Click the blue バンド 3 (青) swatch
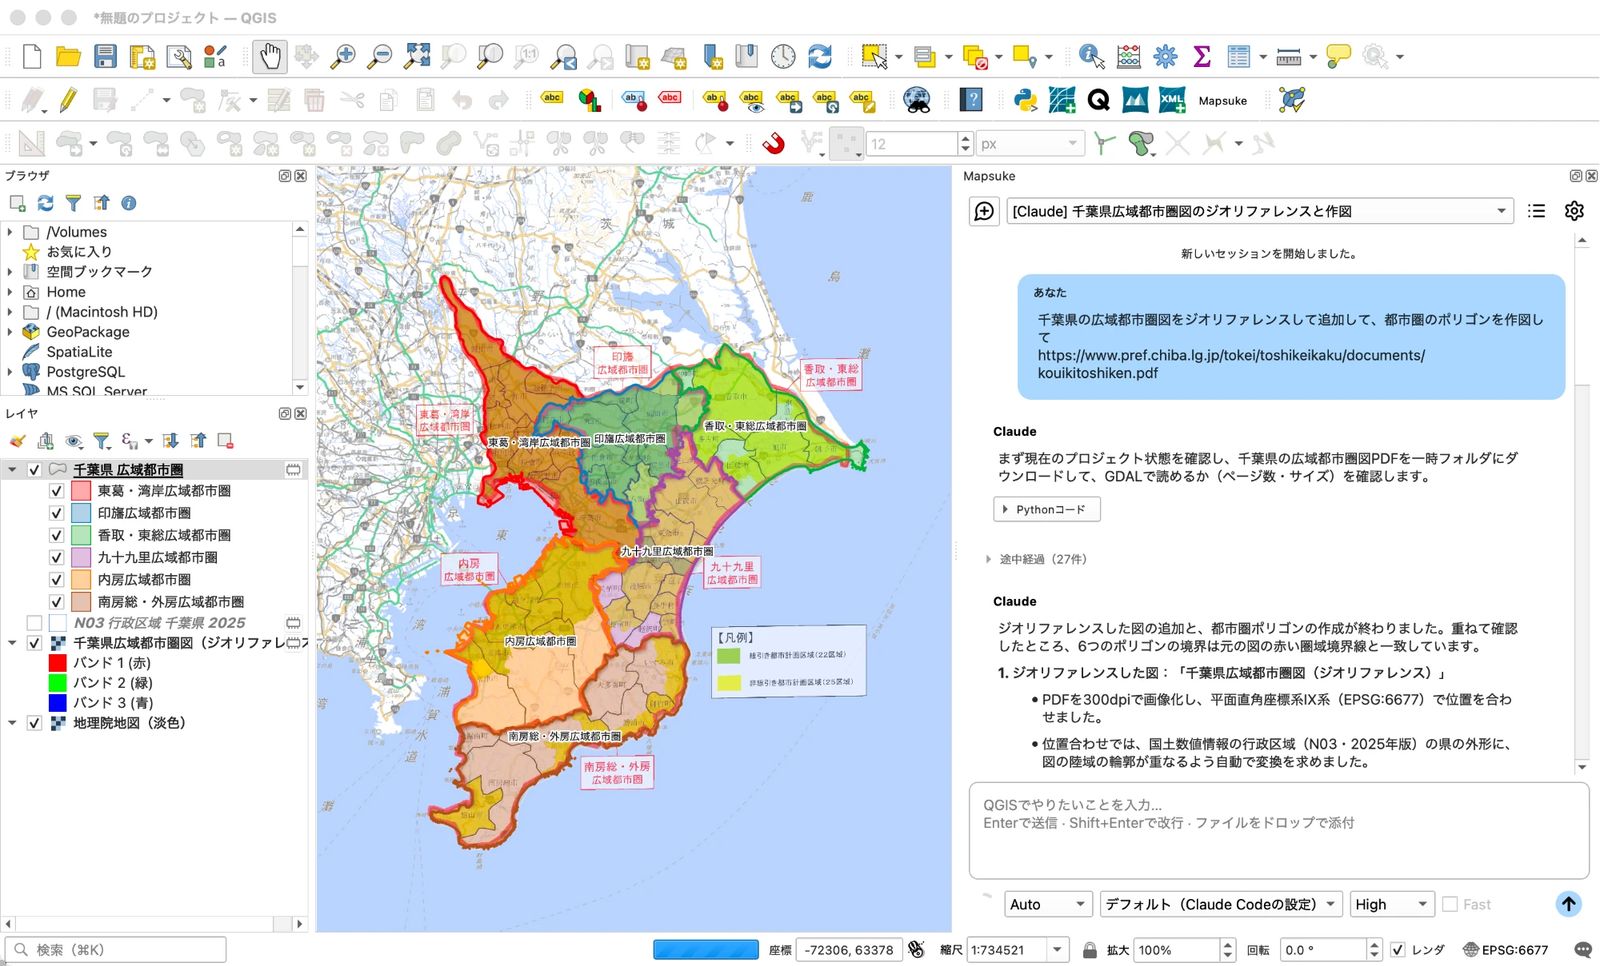The width and height of the screenshot is (1600, 966). pos(57,703)
